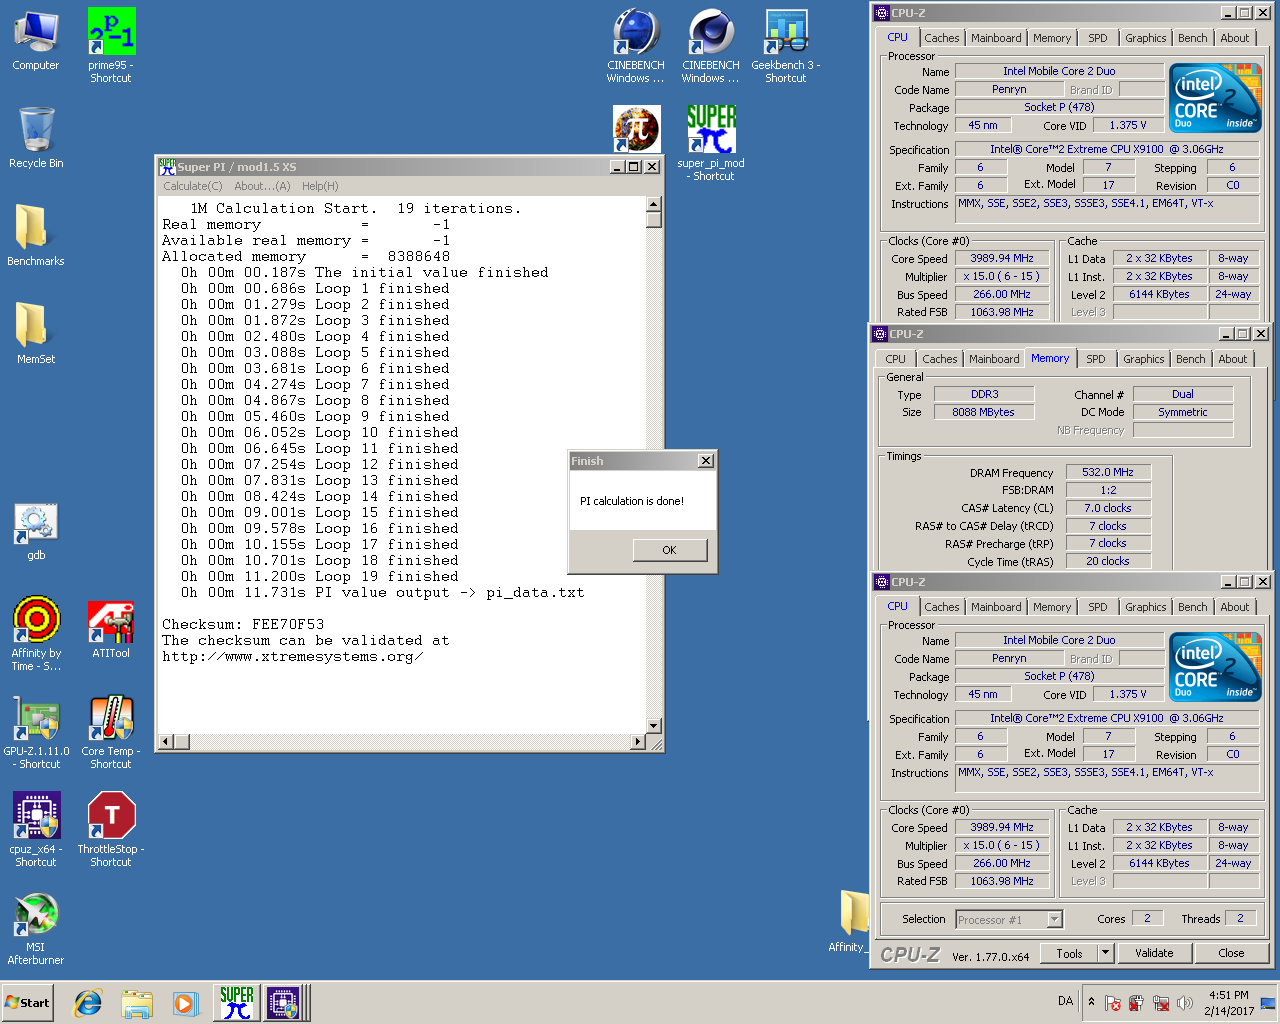Launch the first CINEBENCH Windows shortcut
This screenshot has height=1024, width=1280.
[x=636, y=45]
